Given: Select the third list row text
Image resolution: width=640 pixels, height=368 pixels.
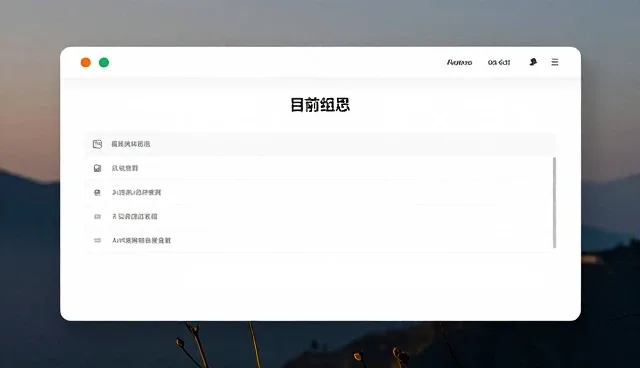Looking at the screenshot, I should point(137,192).
